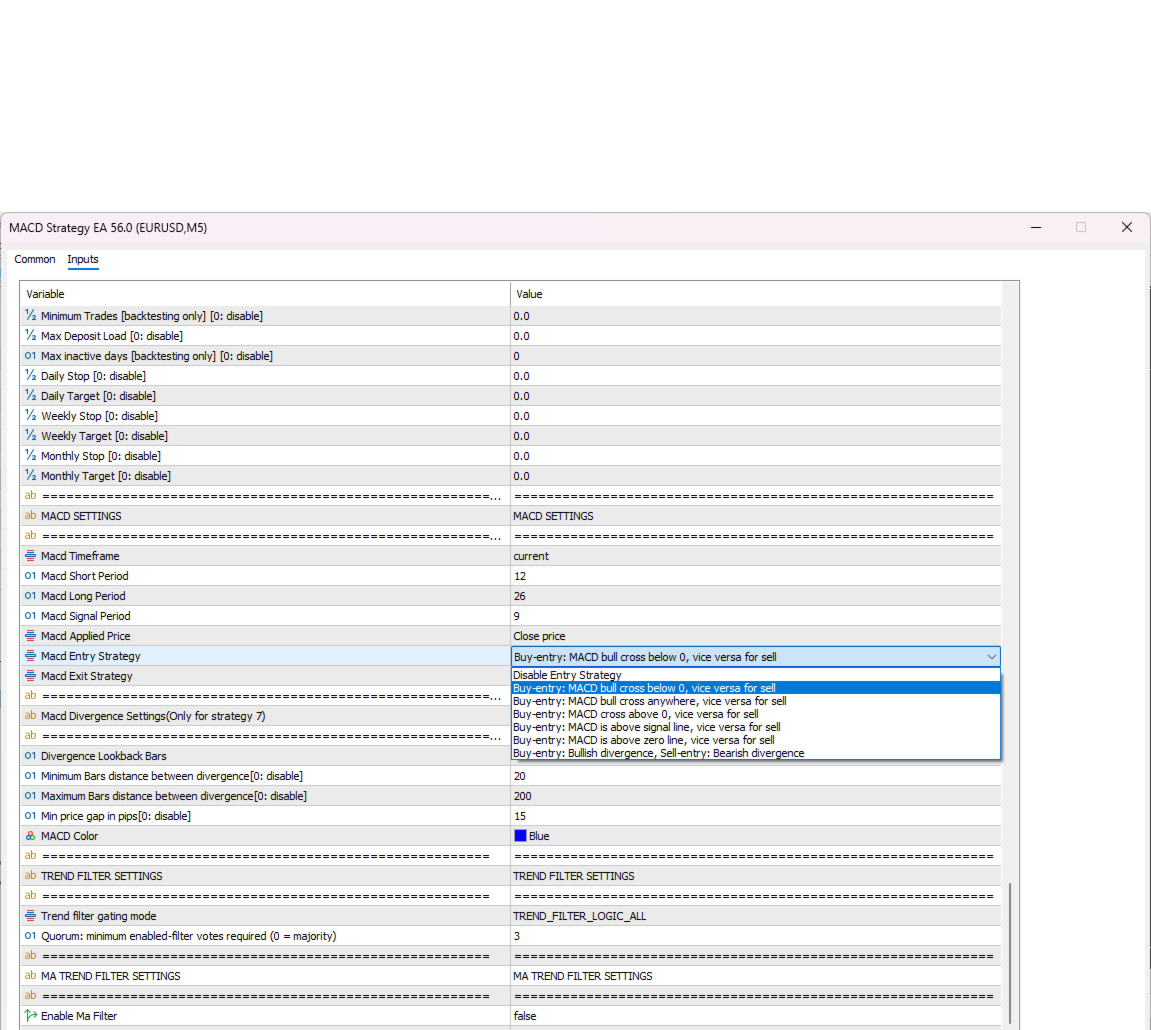The width and height of the screenshot is (1151, 1030).
Task: Click the Value column header
Action: tap(755, 294)
